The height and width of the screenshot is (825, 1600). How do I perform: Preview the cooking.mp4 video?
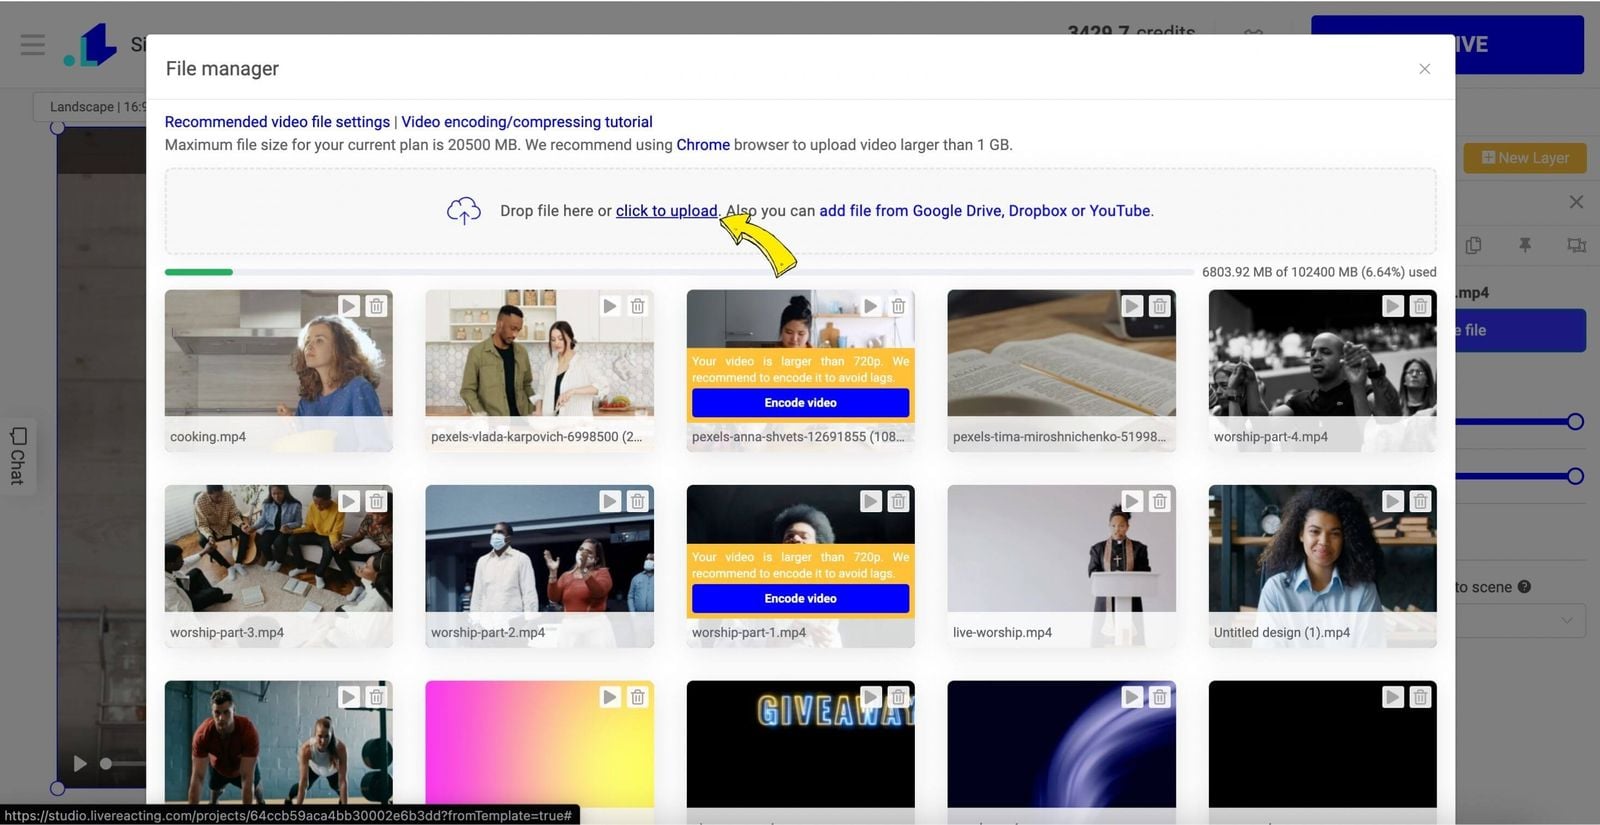[348, 306]
